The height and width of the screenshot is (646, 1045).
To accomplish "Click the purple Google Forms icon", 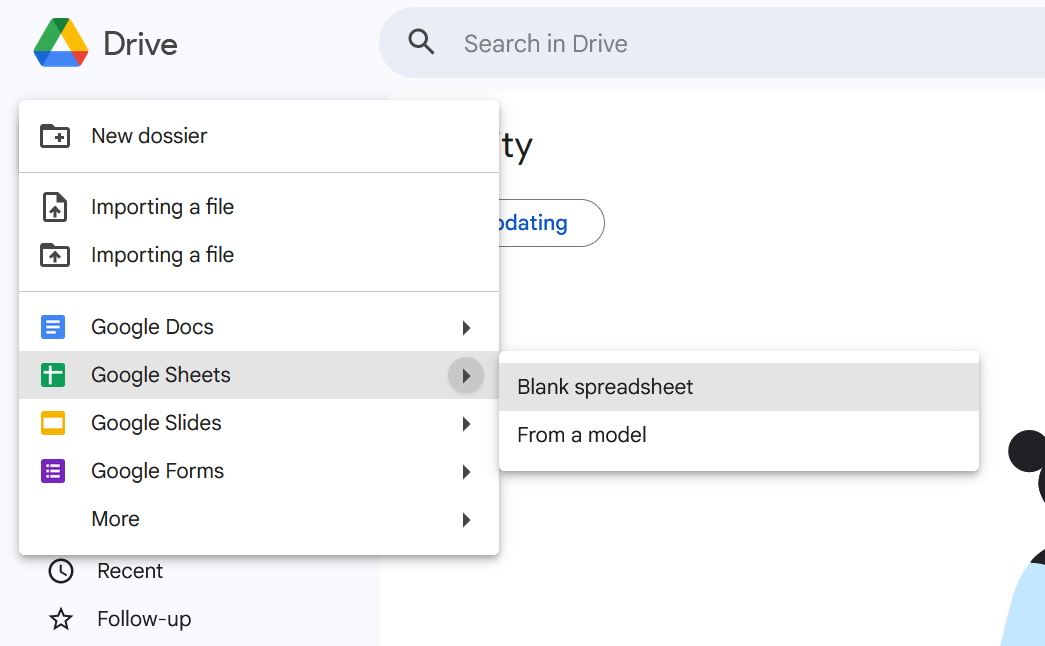I will point(53,471).
